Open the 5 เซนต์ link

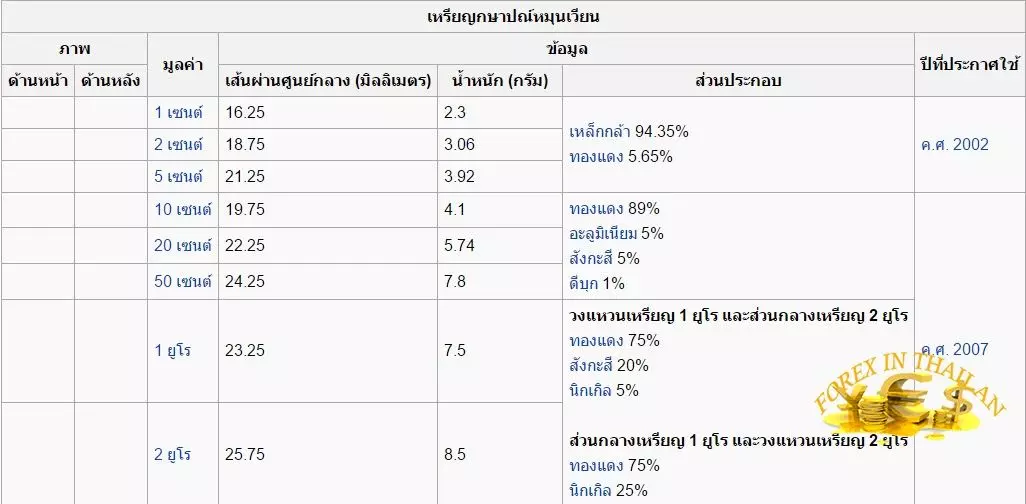pos(179,177)
